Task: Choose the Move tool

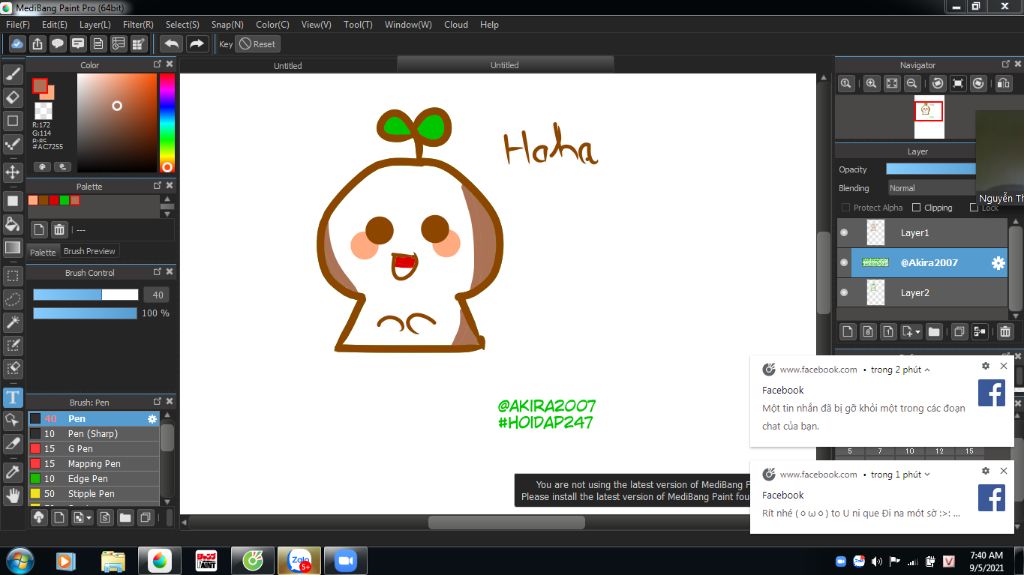Action: click(12, 172)
